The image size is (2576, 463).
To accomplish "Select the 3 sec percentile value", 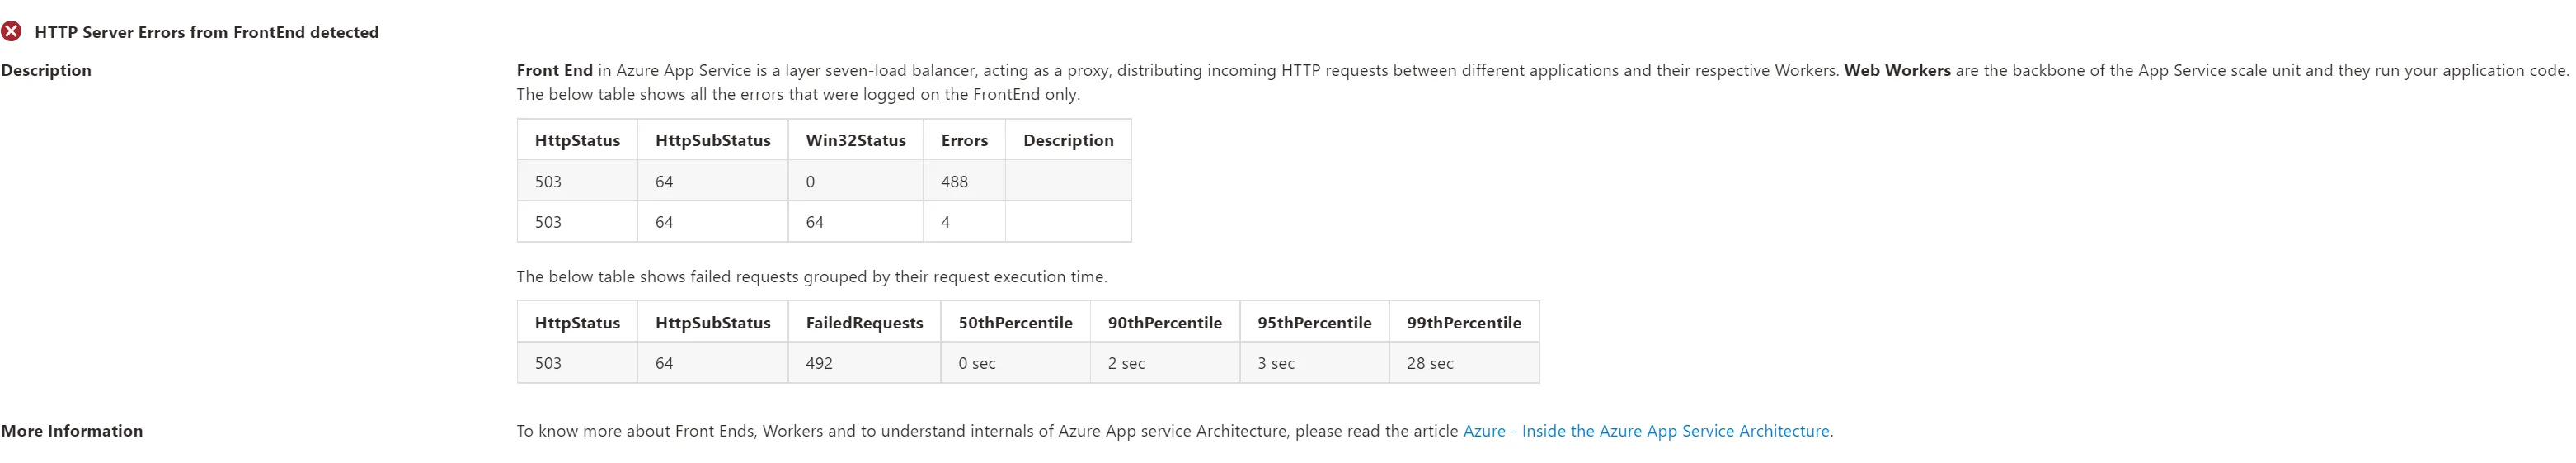I will 1275,364.
